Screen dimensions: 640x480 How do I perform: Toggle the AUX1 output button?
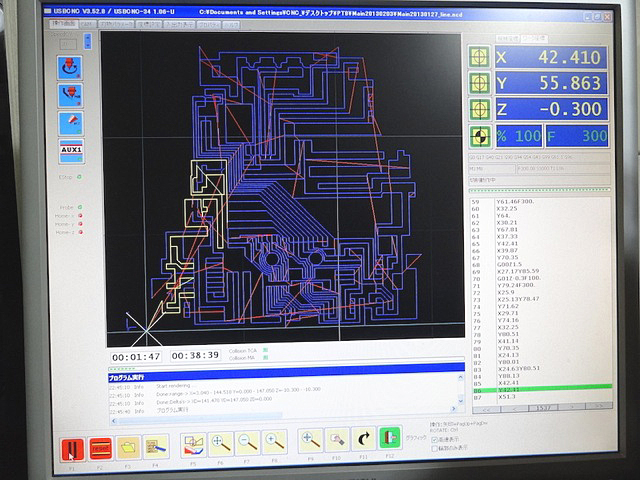71,151
